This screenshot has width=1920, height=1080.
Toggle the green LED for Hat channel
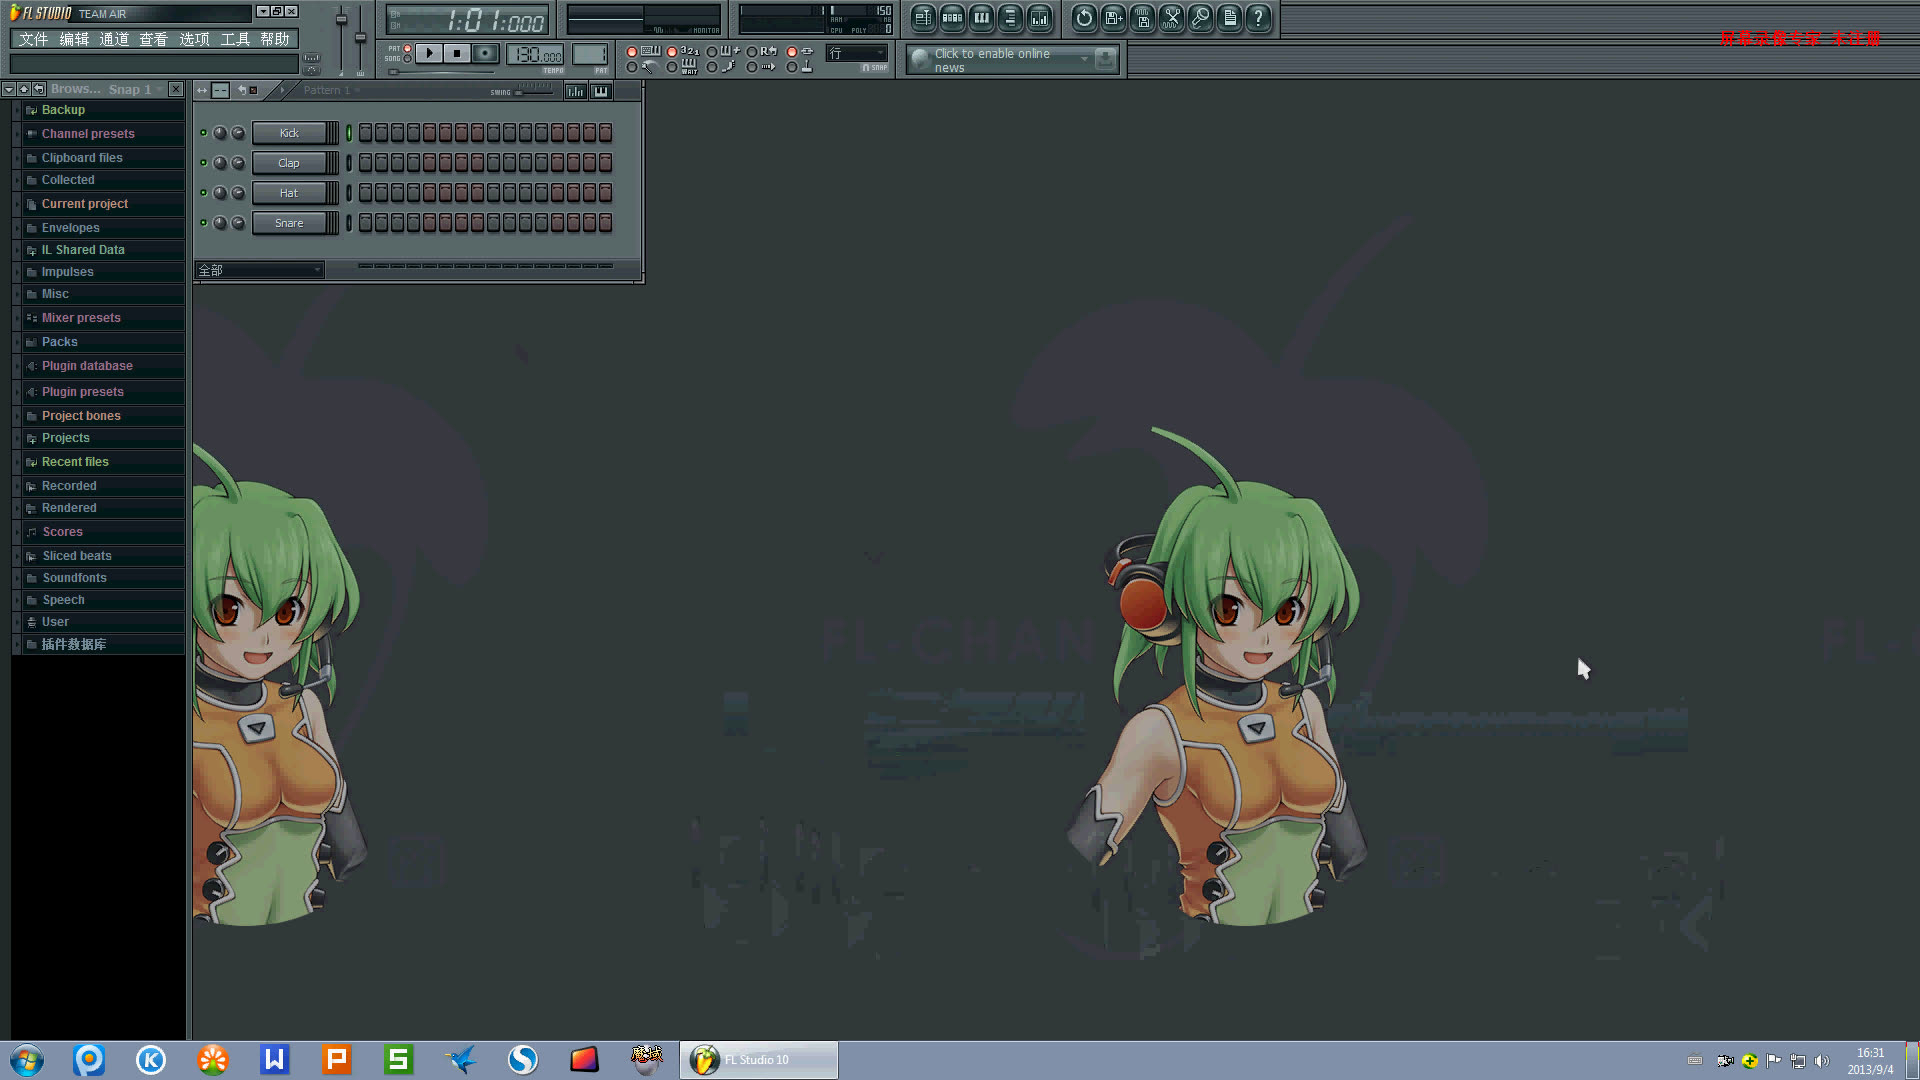pyautogui.click(x=203, y=193)
